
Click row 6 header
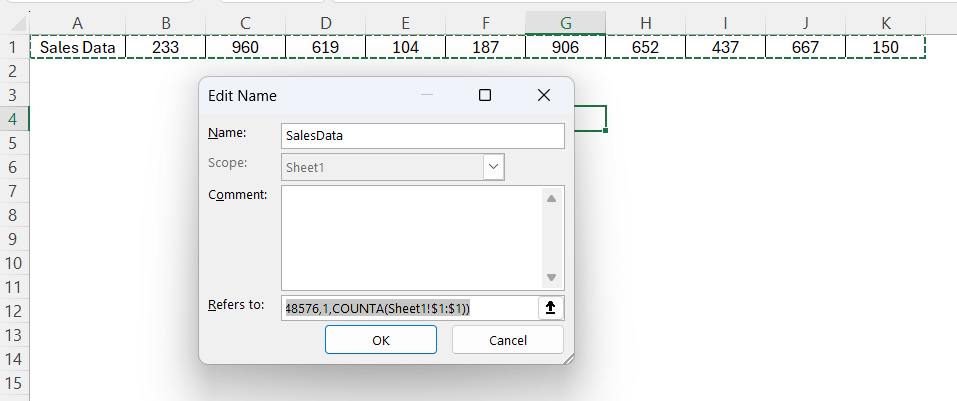tap(14, 167)
